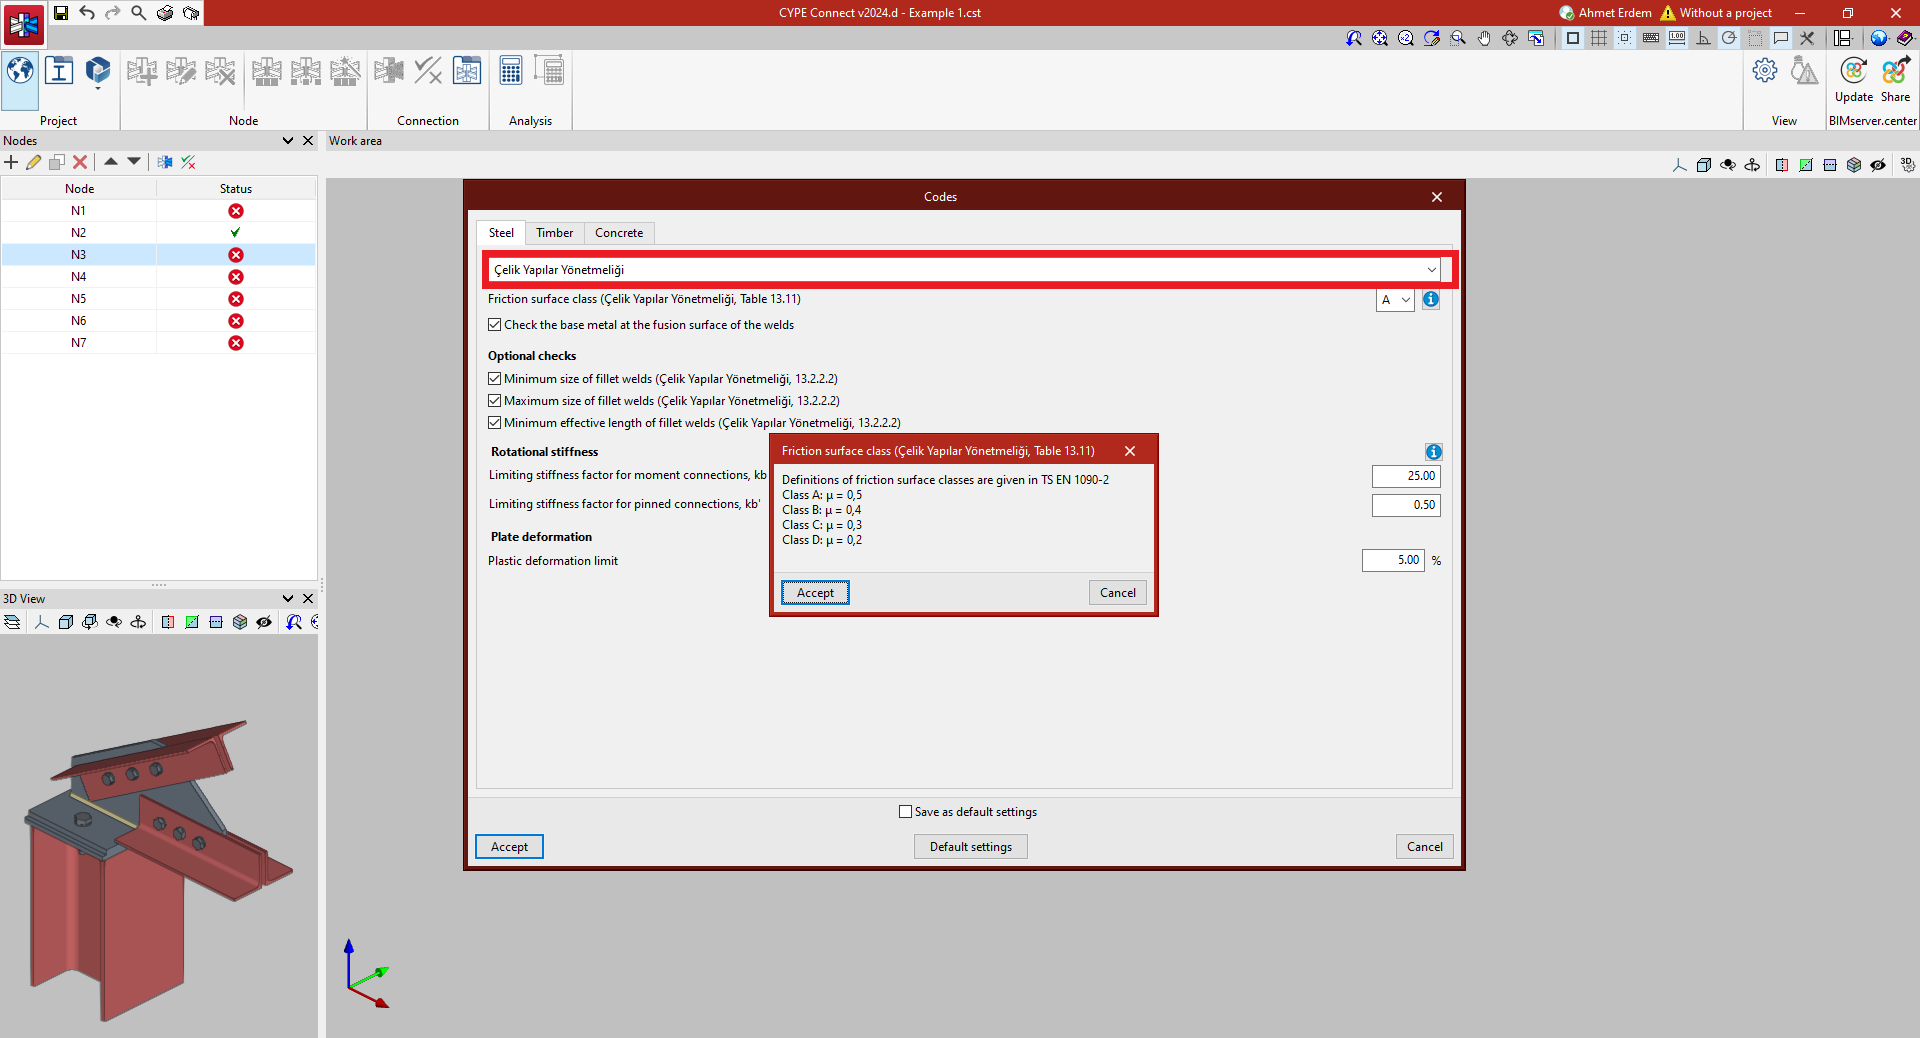This screenshot has width=1920, height=1038.
Task: Switch to the Timber tab
Action: click(554, 233)
